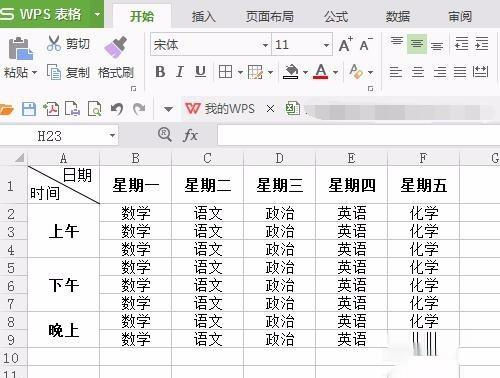Apply red font color A

point(321,72)
